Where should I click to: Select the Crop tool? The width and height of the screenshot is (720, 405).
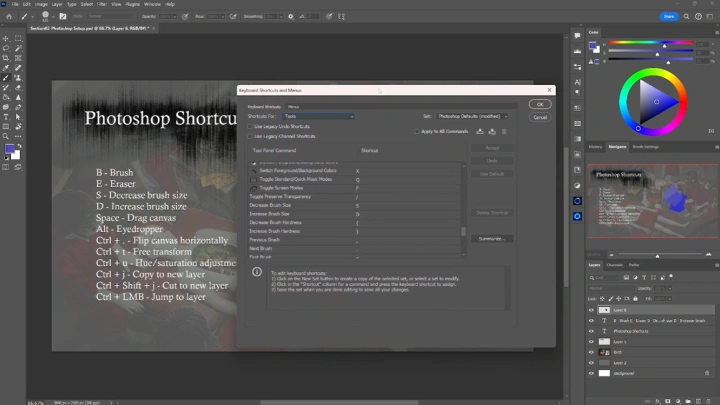click(6, 58)
